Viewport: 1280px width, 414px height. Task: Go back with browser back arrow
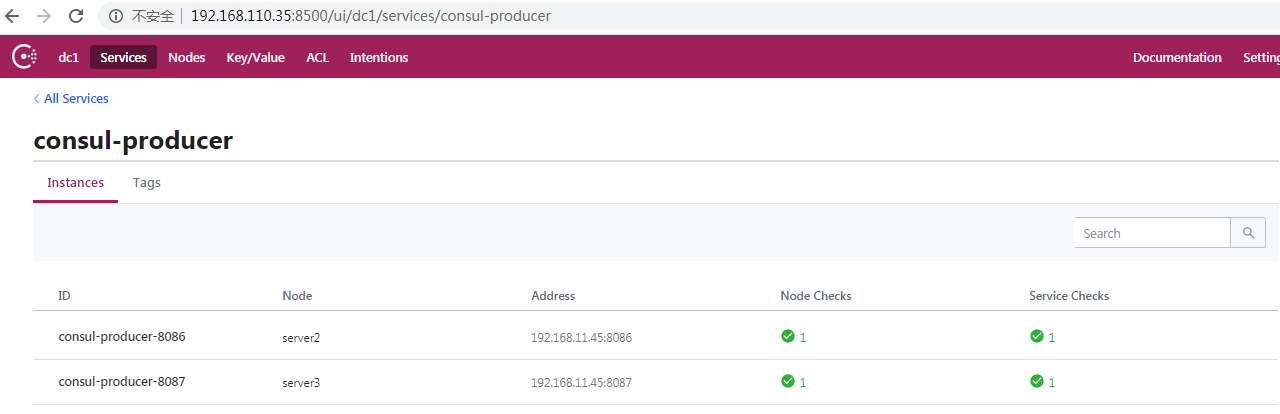click(x=13, y=16)
